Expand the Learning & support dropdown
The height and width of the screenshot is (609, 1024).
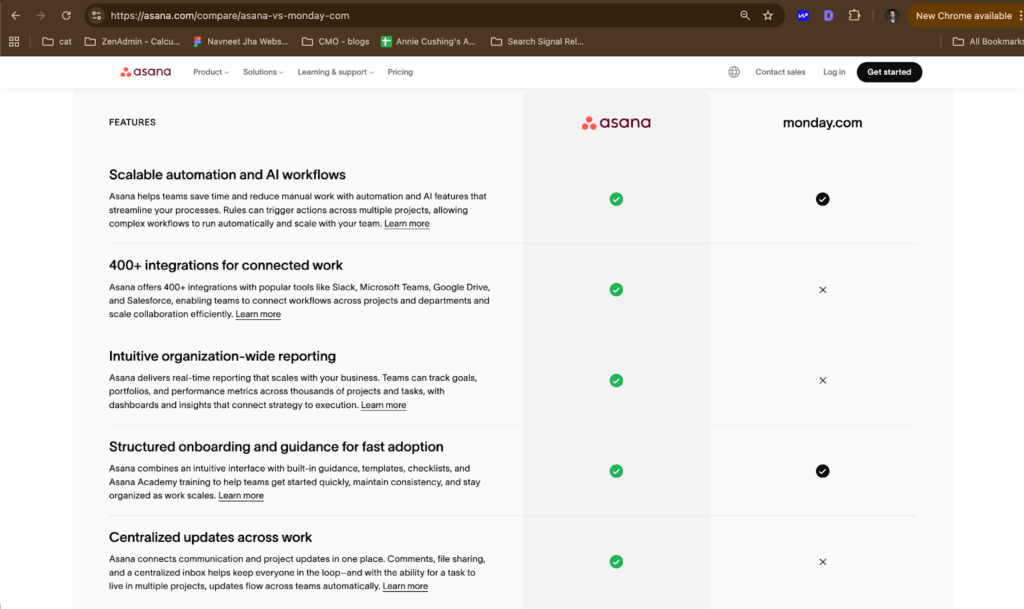click(x=335, y=72)
